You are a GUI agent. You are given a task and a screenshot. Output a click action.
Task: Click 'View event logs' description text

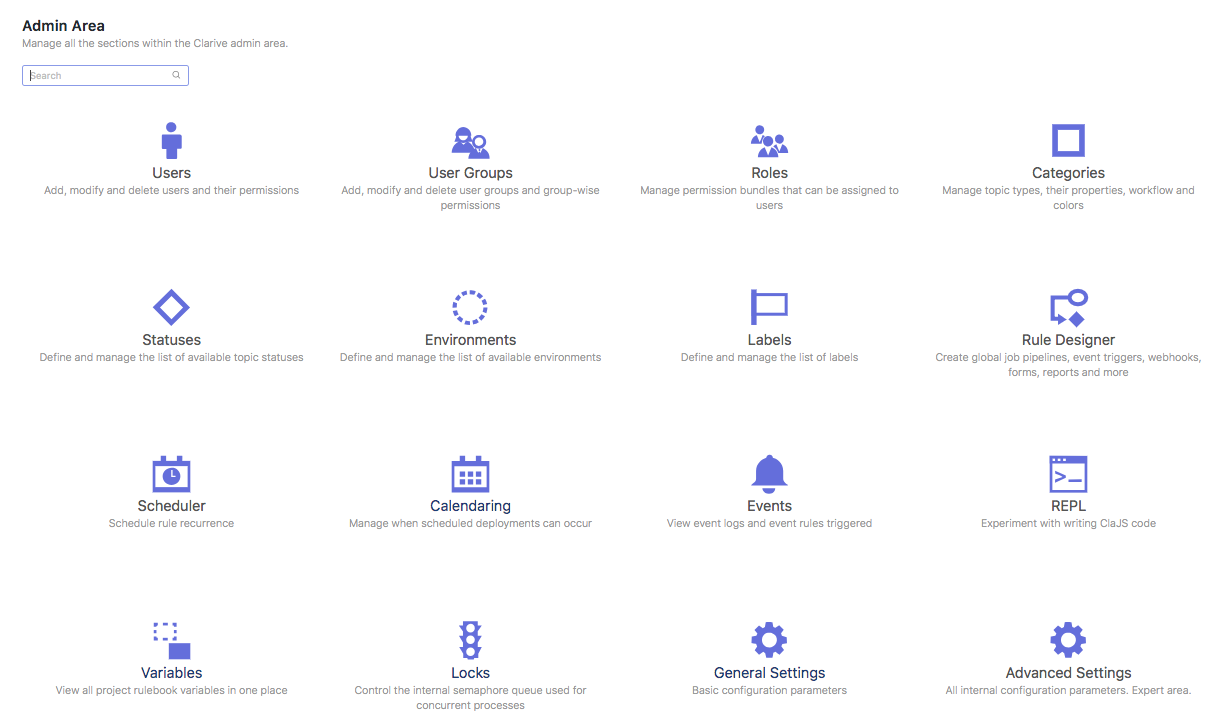(769, 523)
